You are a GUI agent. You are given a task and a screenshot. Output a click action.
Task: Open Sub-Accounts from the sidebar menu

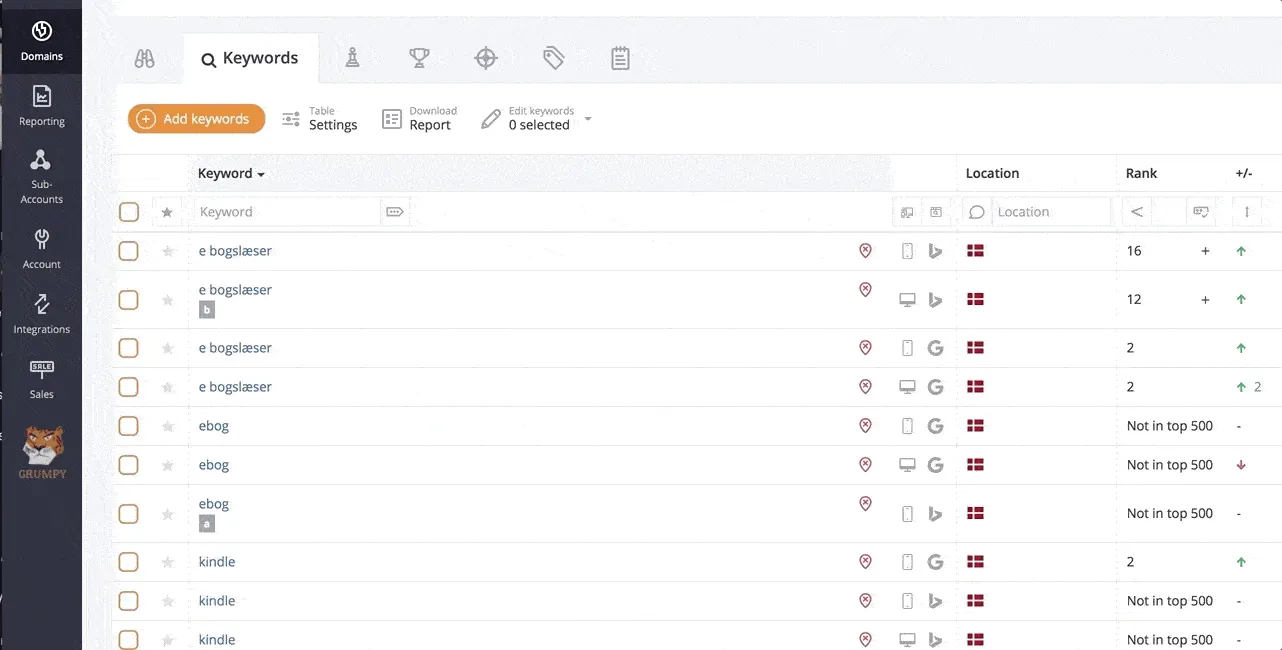(x=41, y=177)
